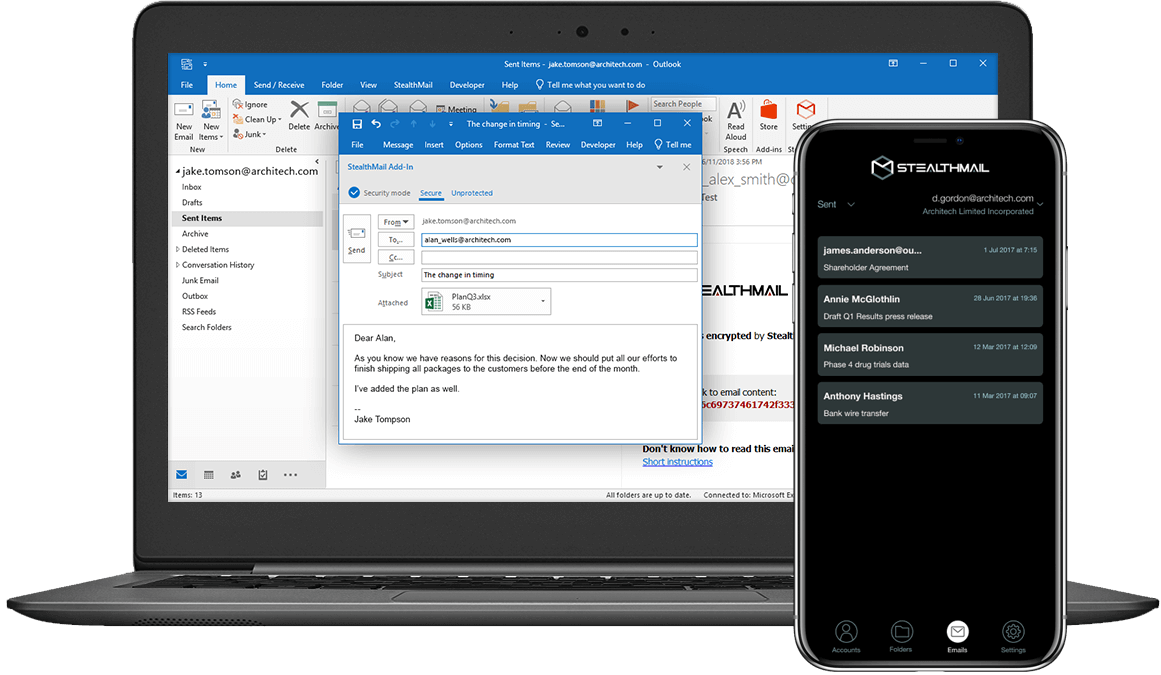Open New Items in the ribbon
Viewport: 1161px width, 675px height.
[211, 121]
